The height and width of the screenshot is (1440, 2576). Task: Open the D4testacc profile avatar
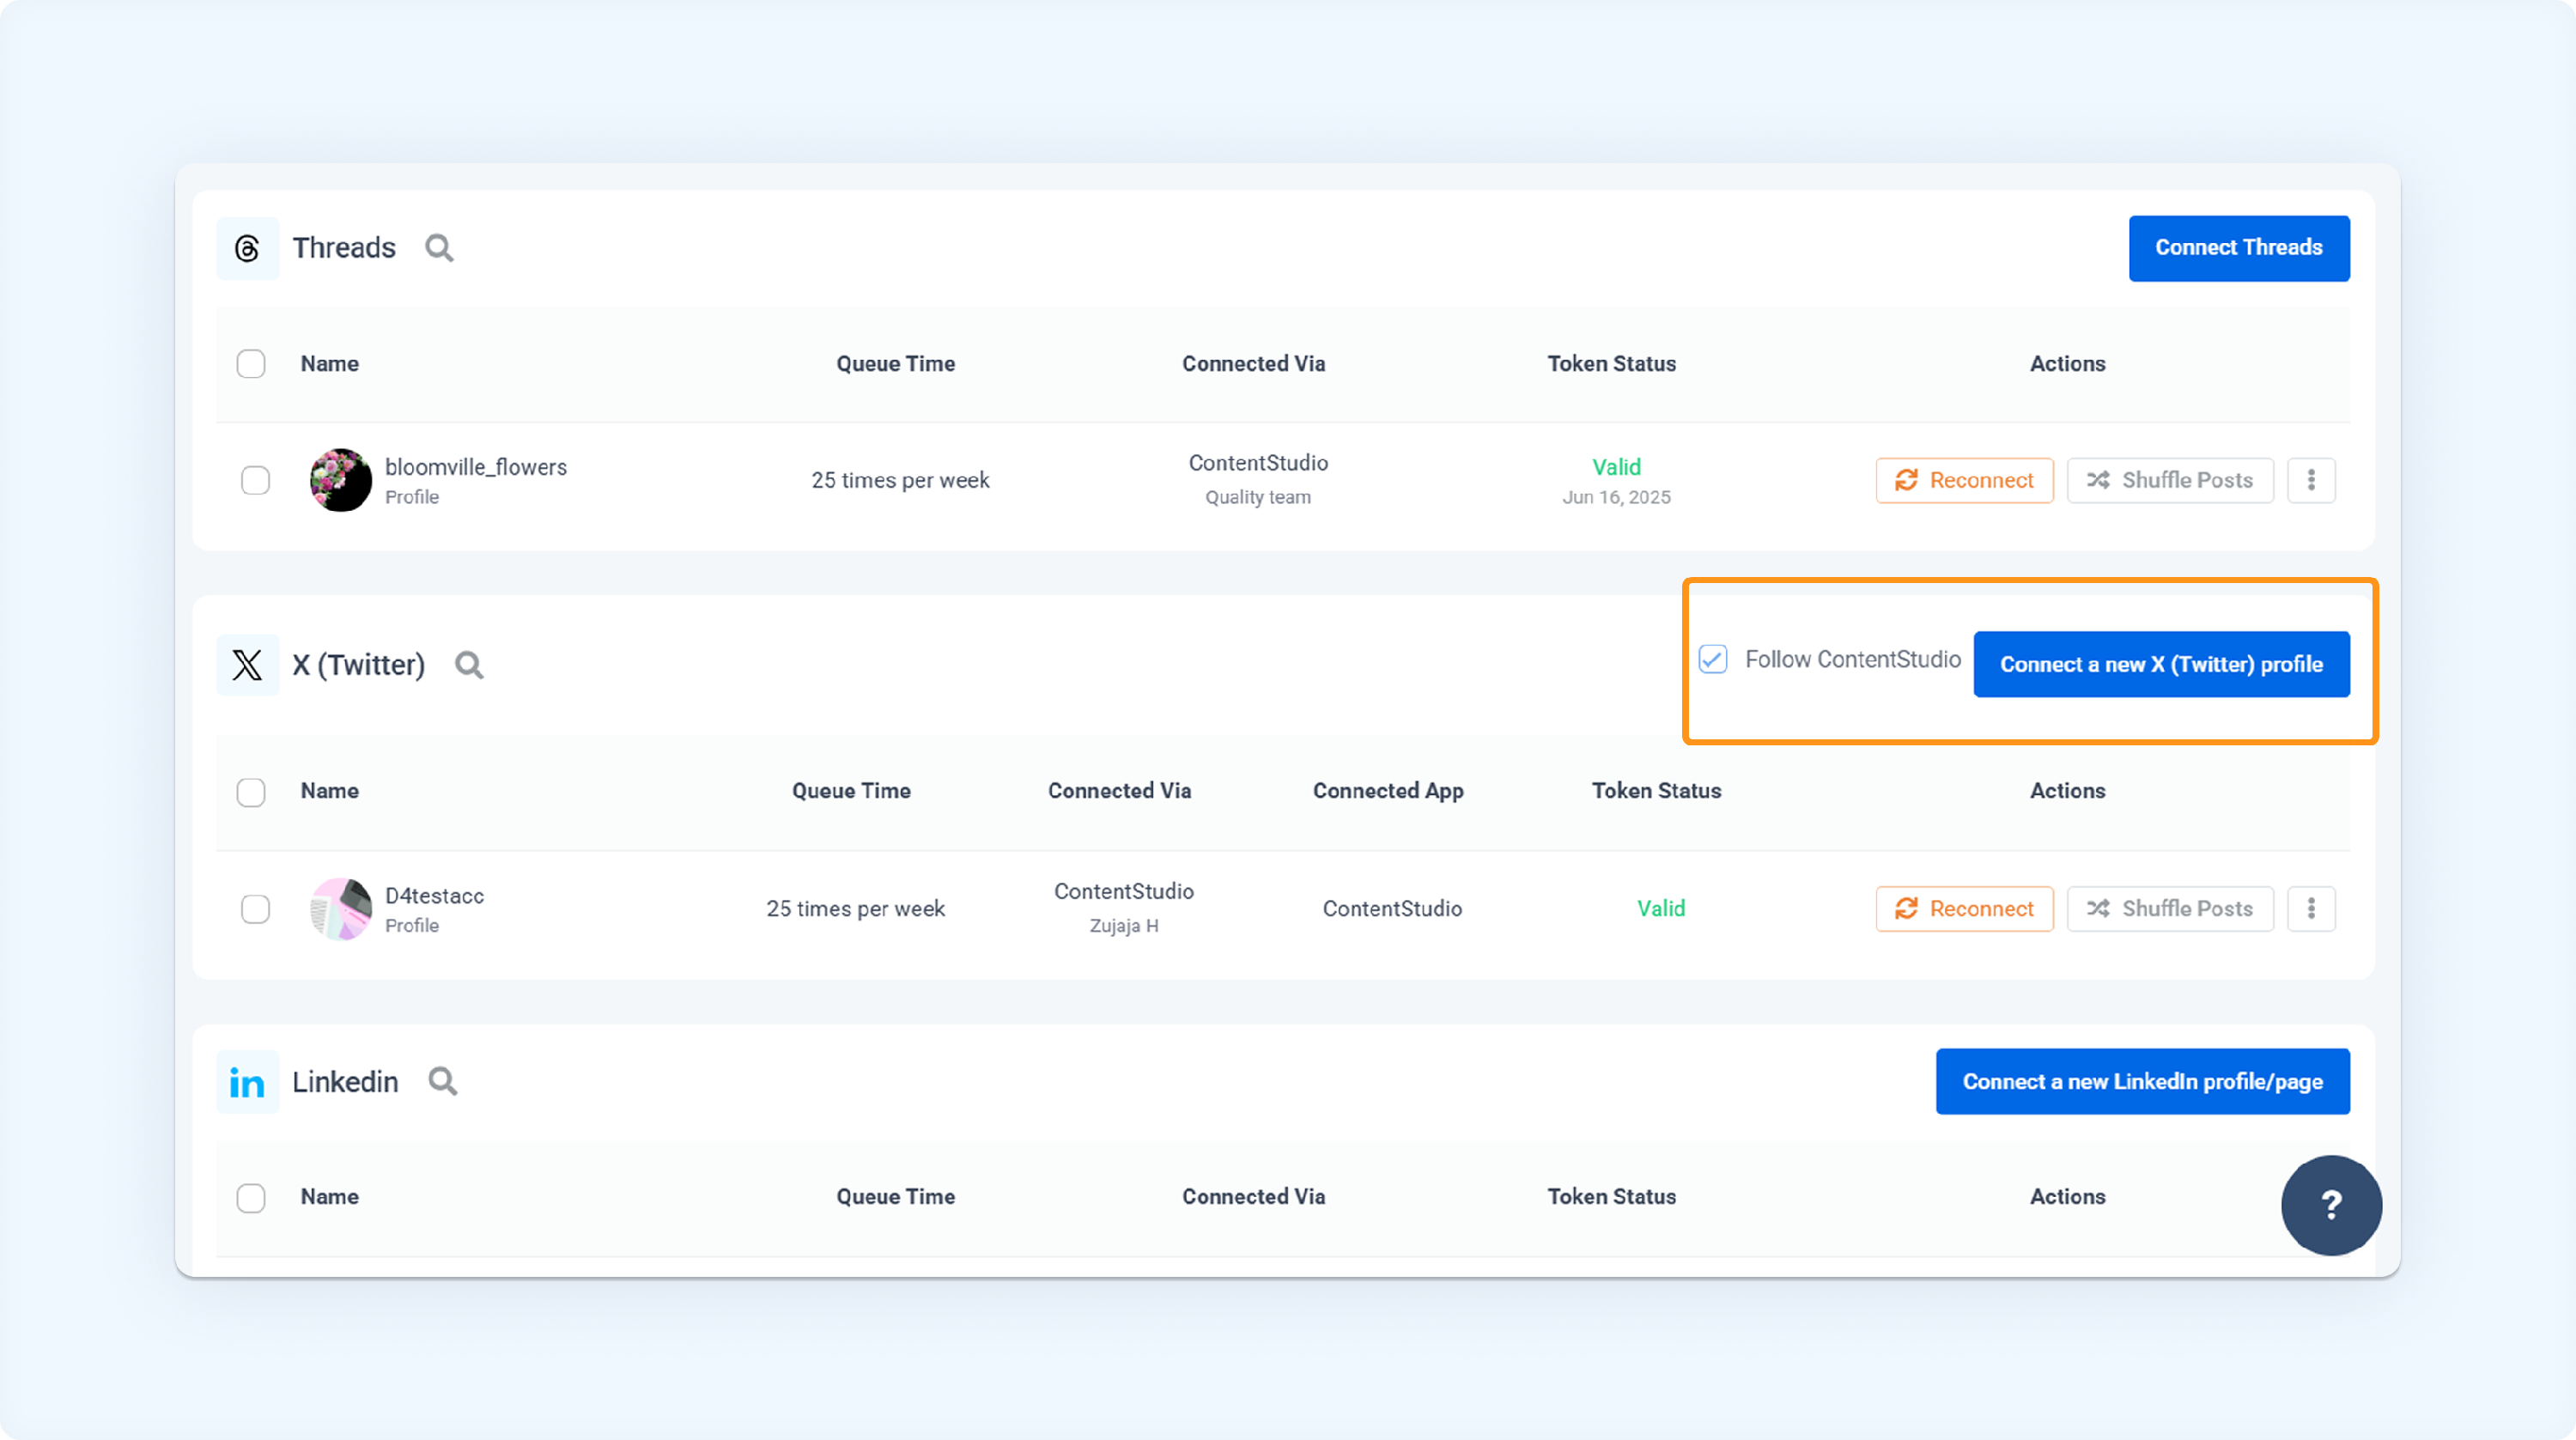click(341, 909)
